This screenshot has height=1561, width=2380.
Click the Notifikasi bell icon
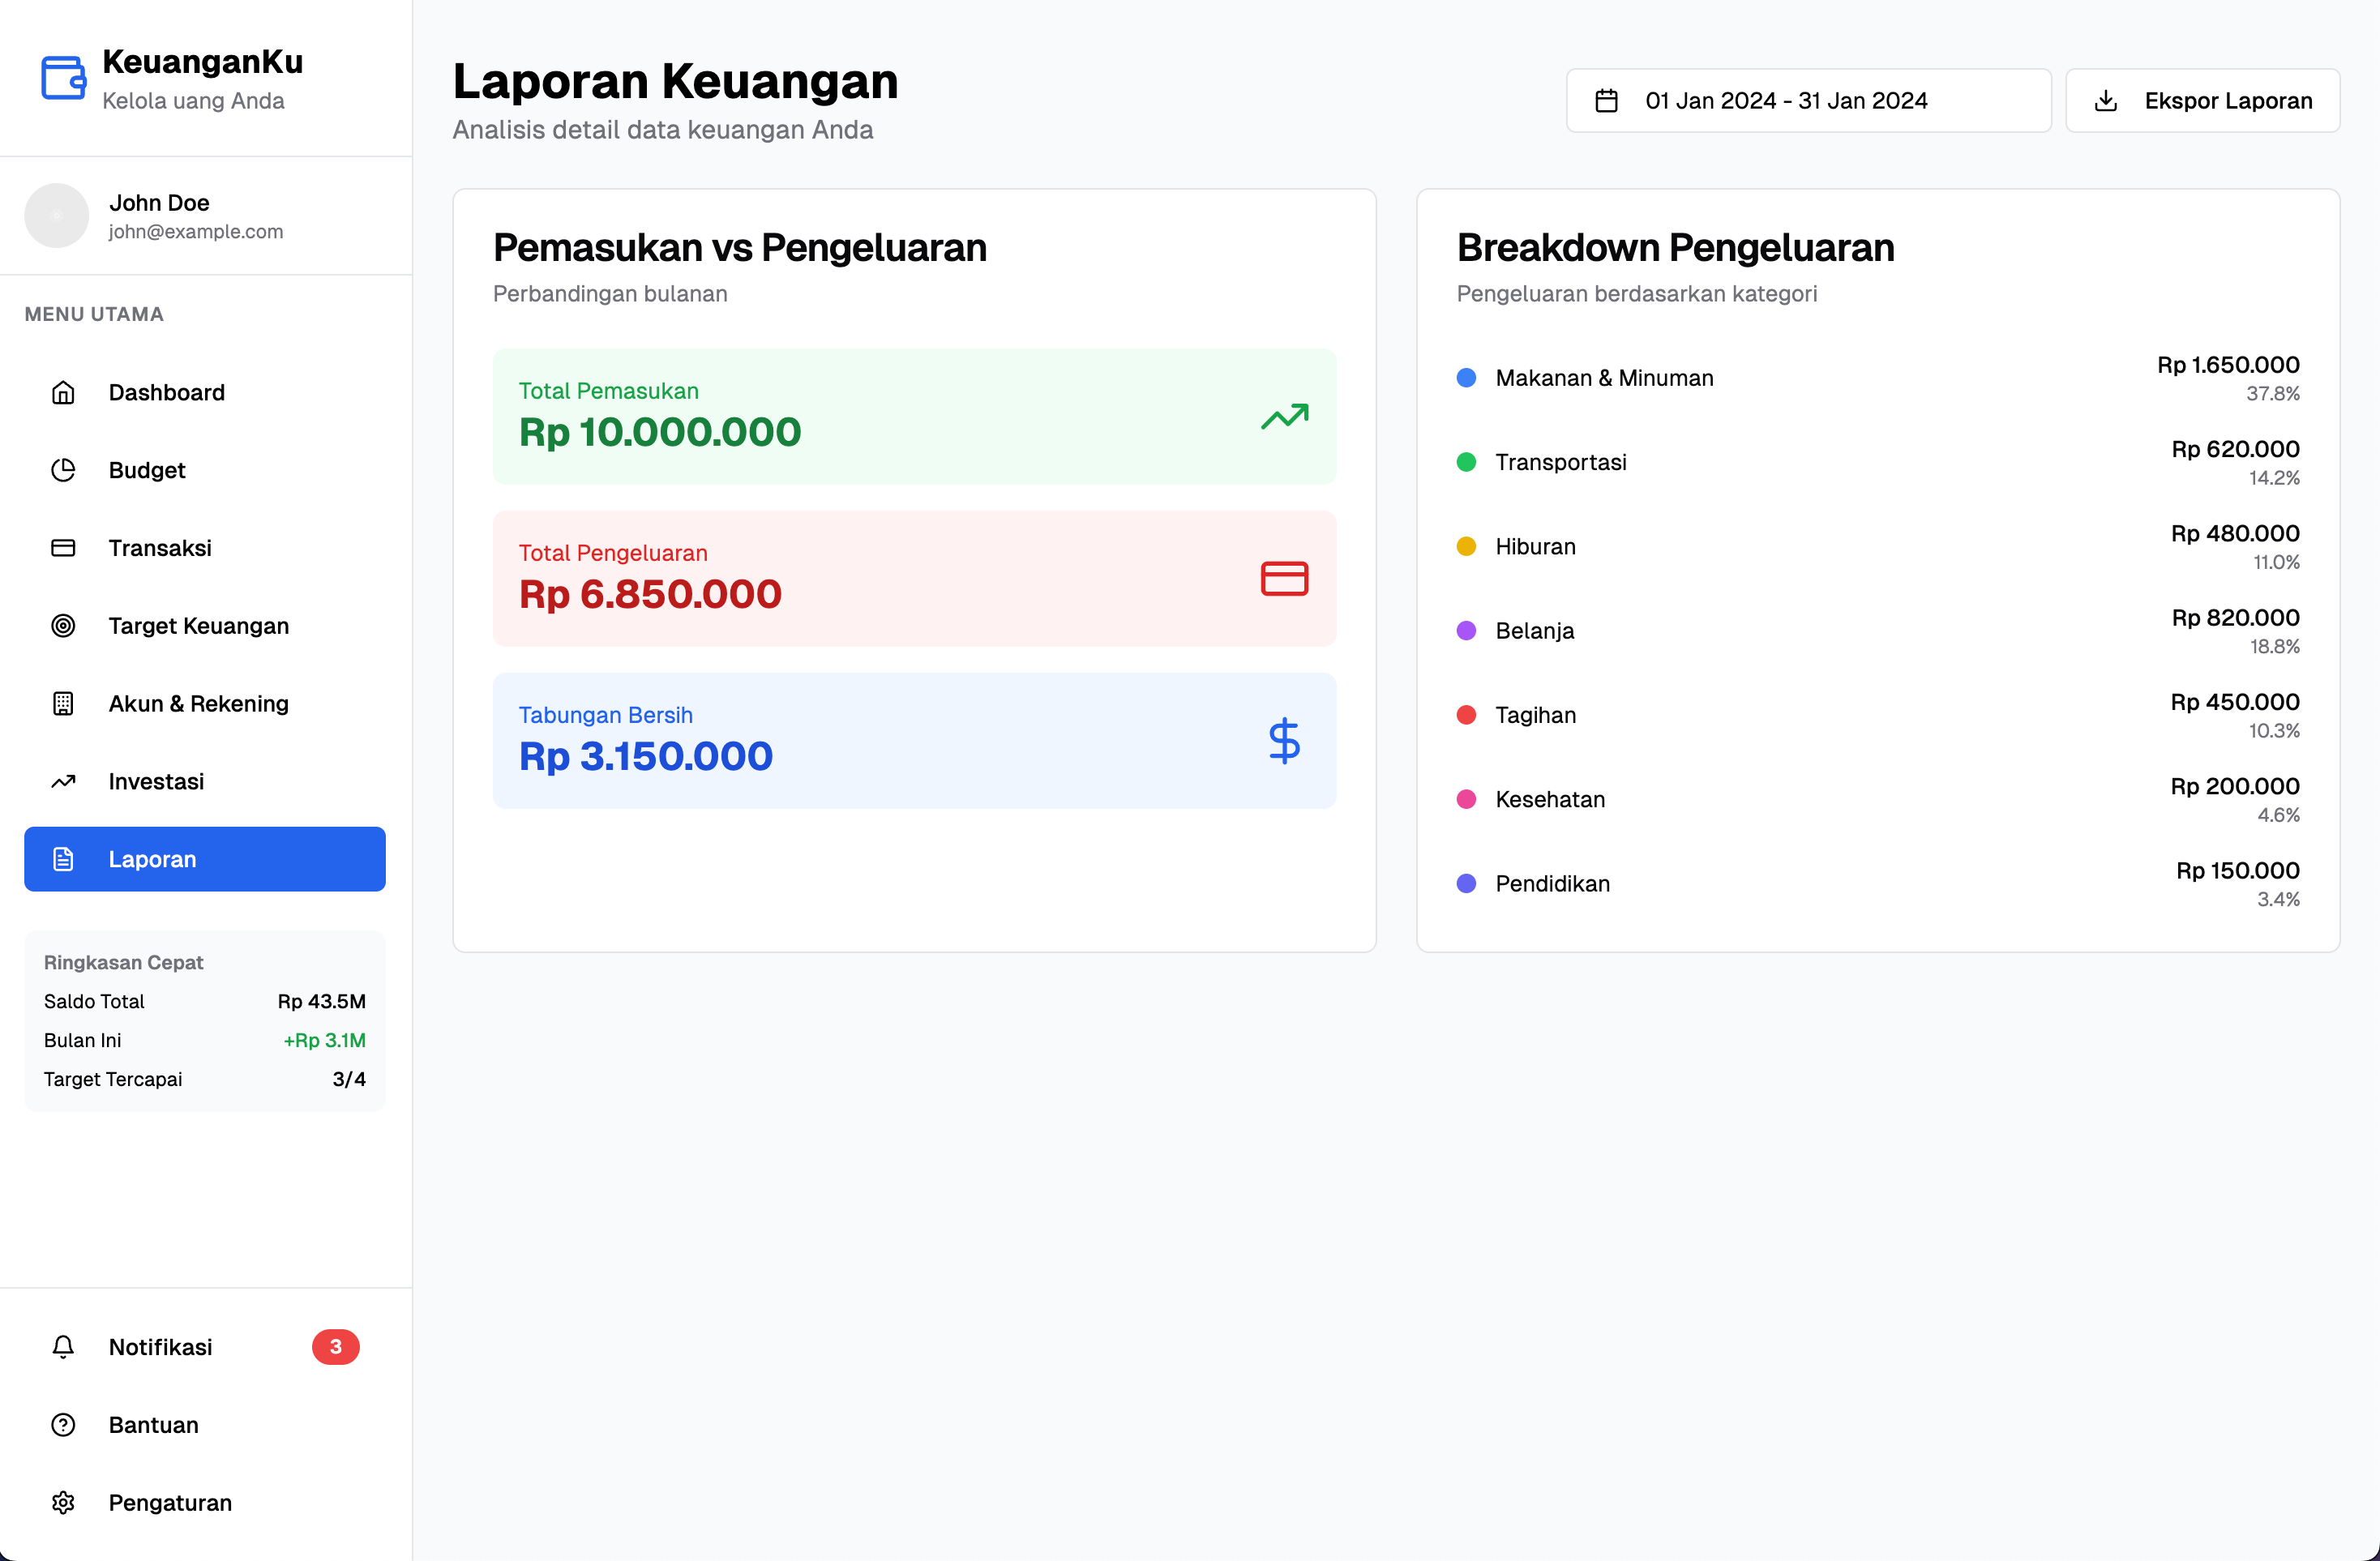point(63,1347)
